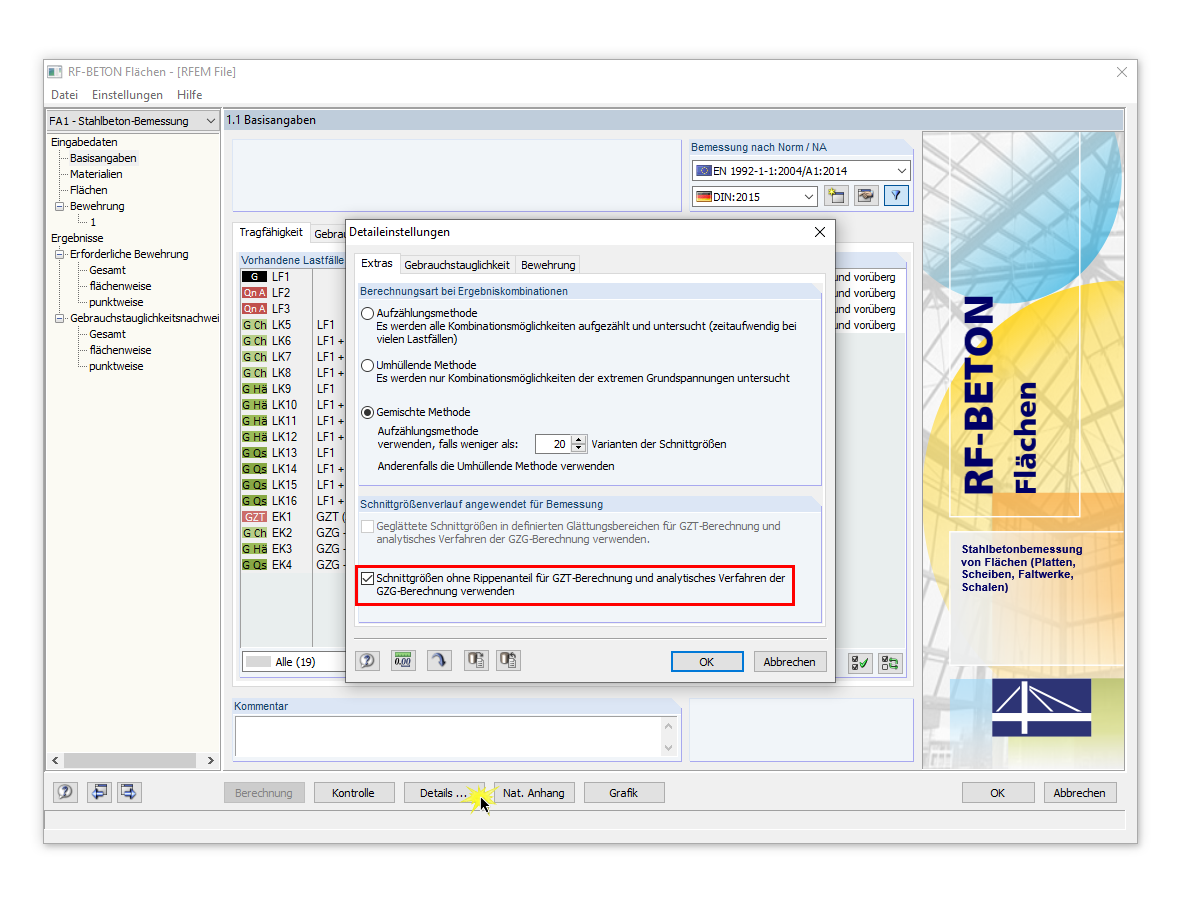
Task: Close the Detaileinstellungen dialog with X
Action: tap(820, 232)
